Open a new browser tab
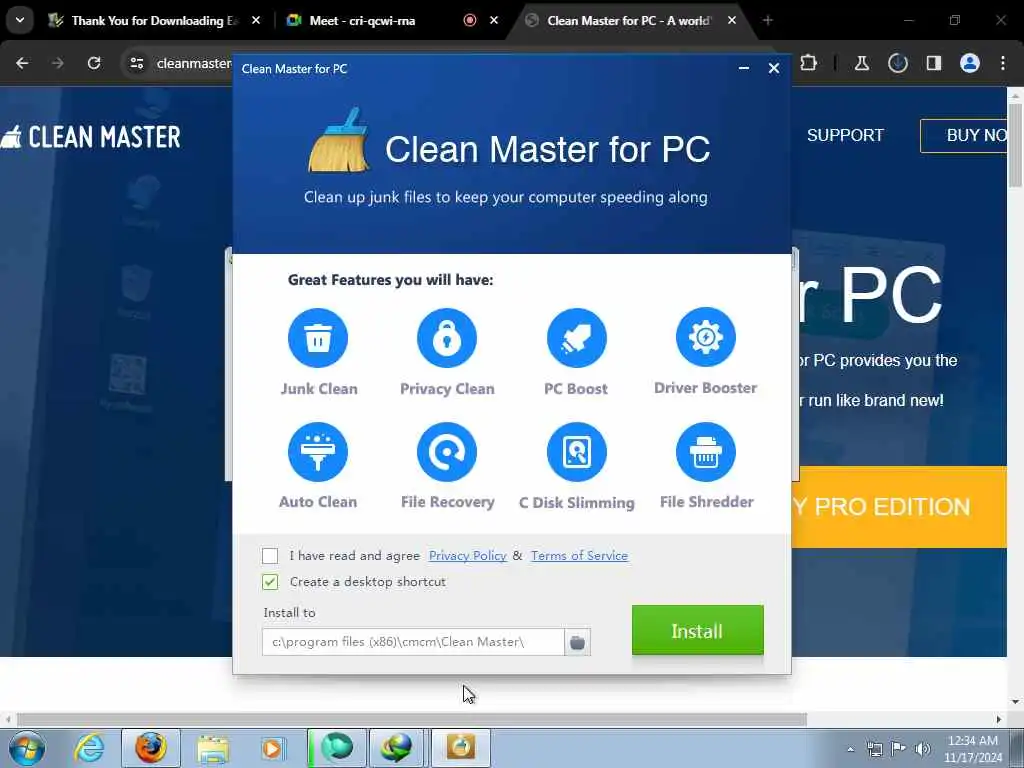The width and height of the screenshot is (1024, 768). click(767, 21)
